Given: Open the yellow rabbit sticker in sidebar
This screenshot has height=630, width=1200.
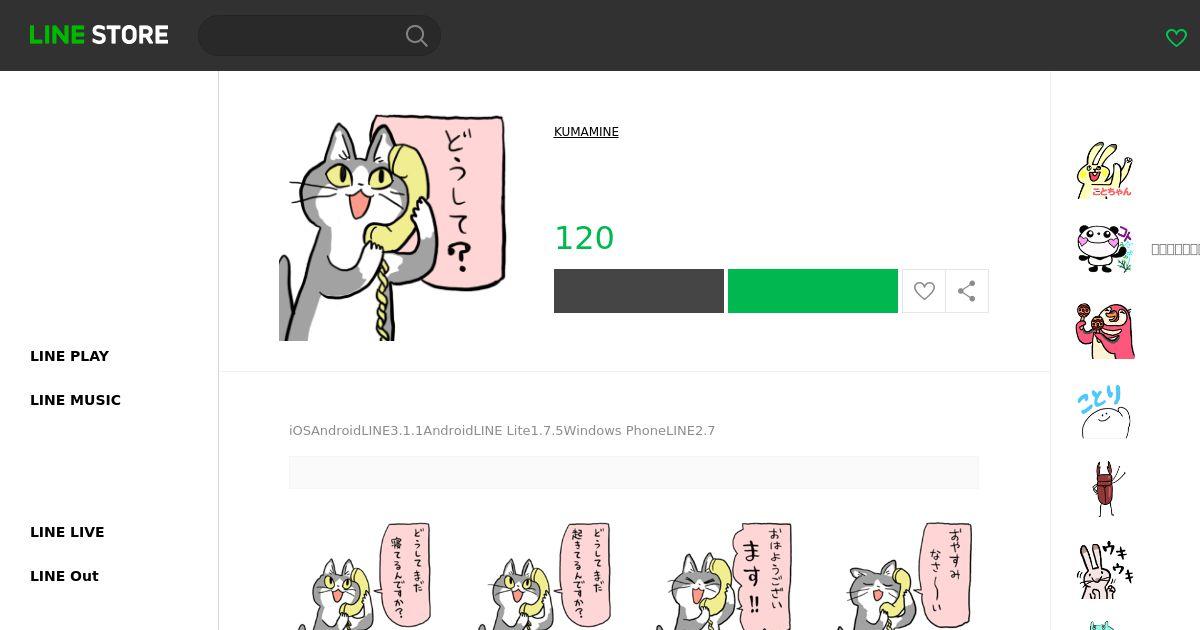Looking at the screenshot, I should click(1105, 170).
